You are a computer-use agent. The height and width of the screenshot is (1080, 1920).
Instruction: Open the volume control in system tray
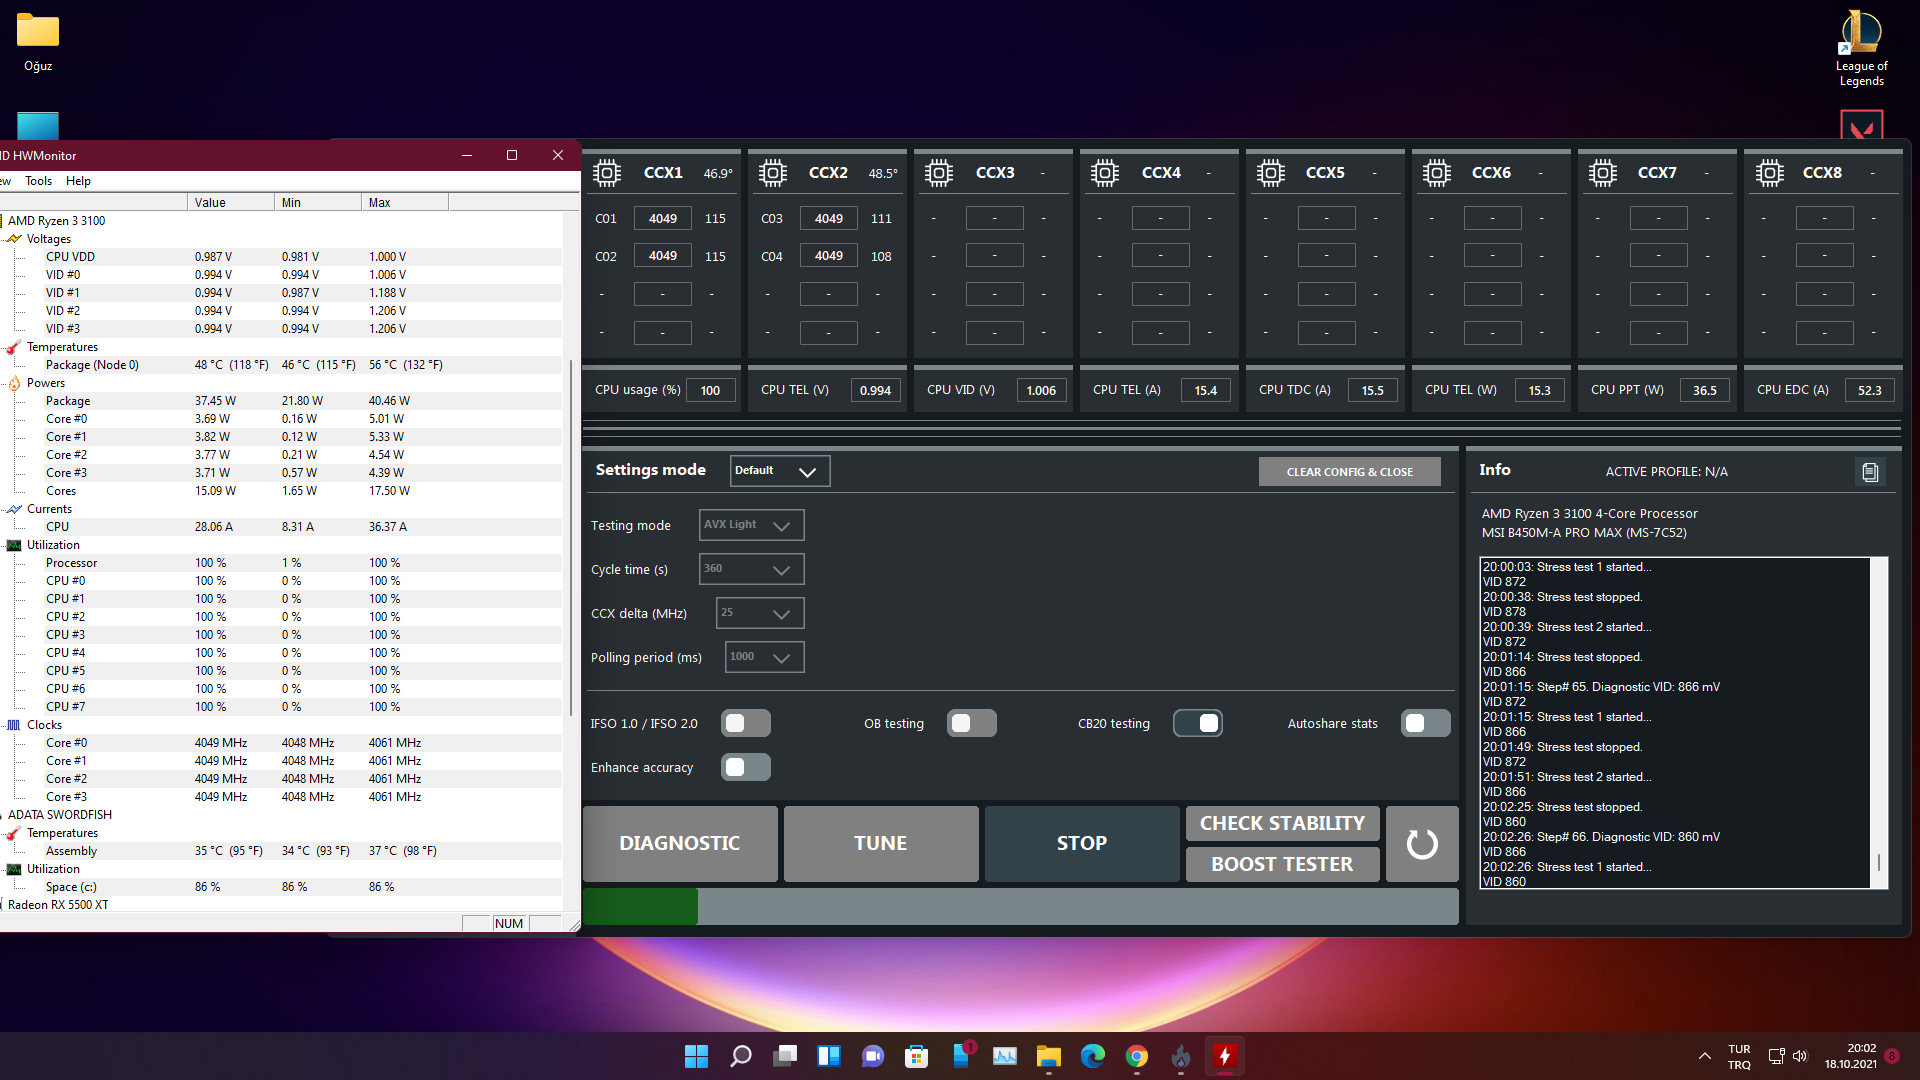1800,1056
